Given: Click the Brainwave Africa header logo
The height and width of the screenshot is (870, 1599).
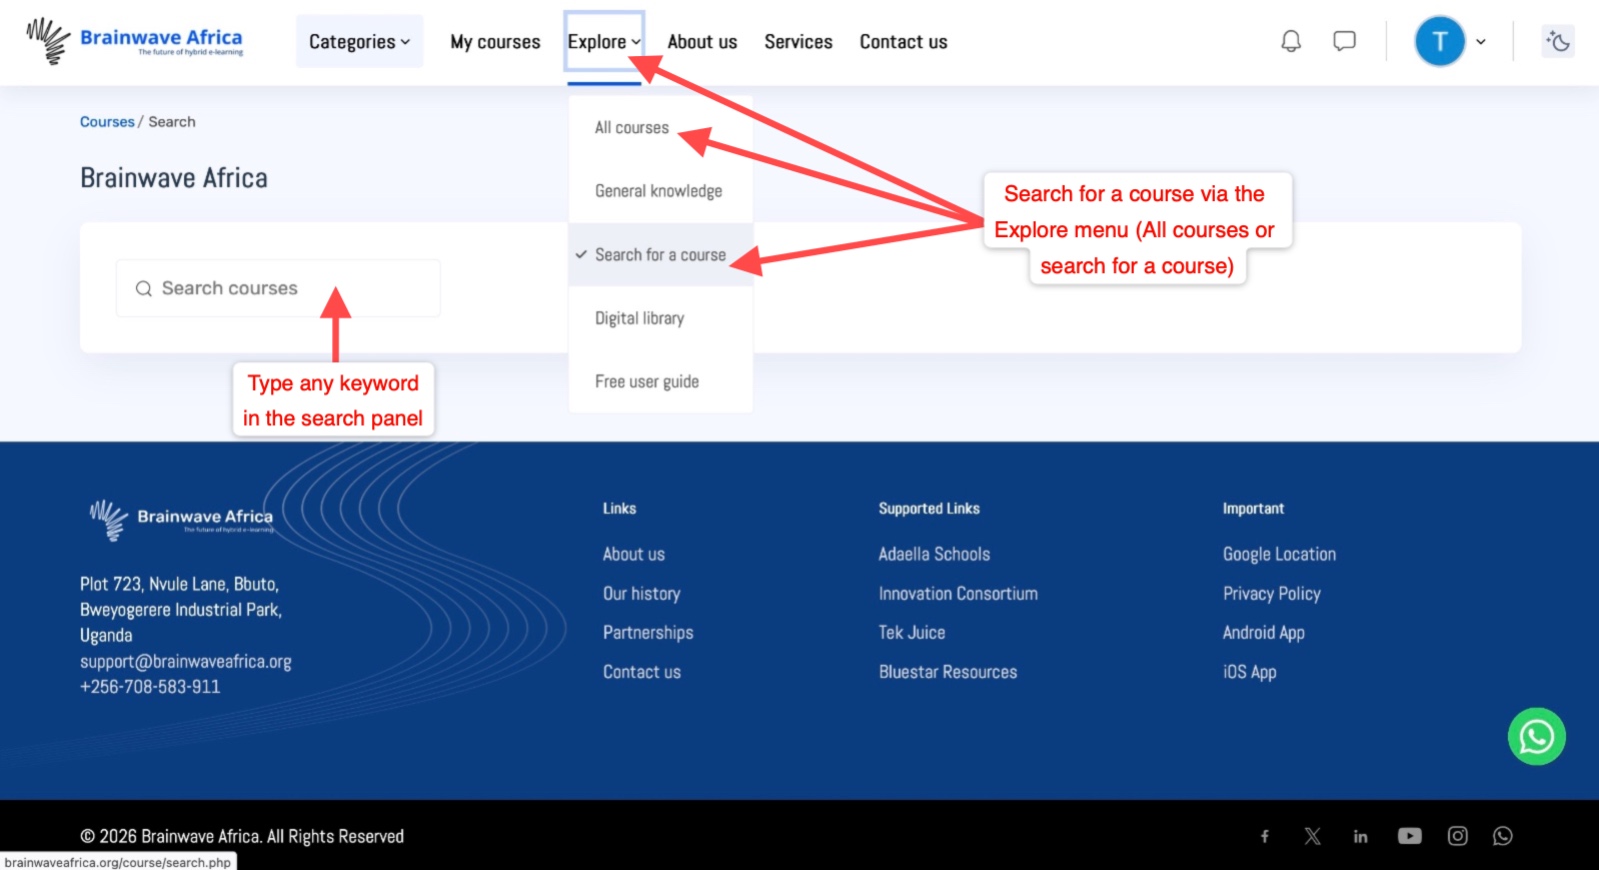Looking at the screenshot, I should pyautogui.click(x=135, y=41).
